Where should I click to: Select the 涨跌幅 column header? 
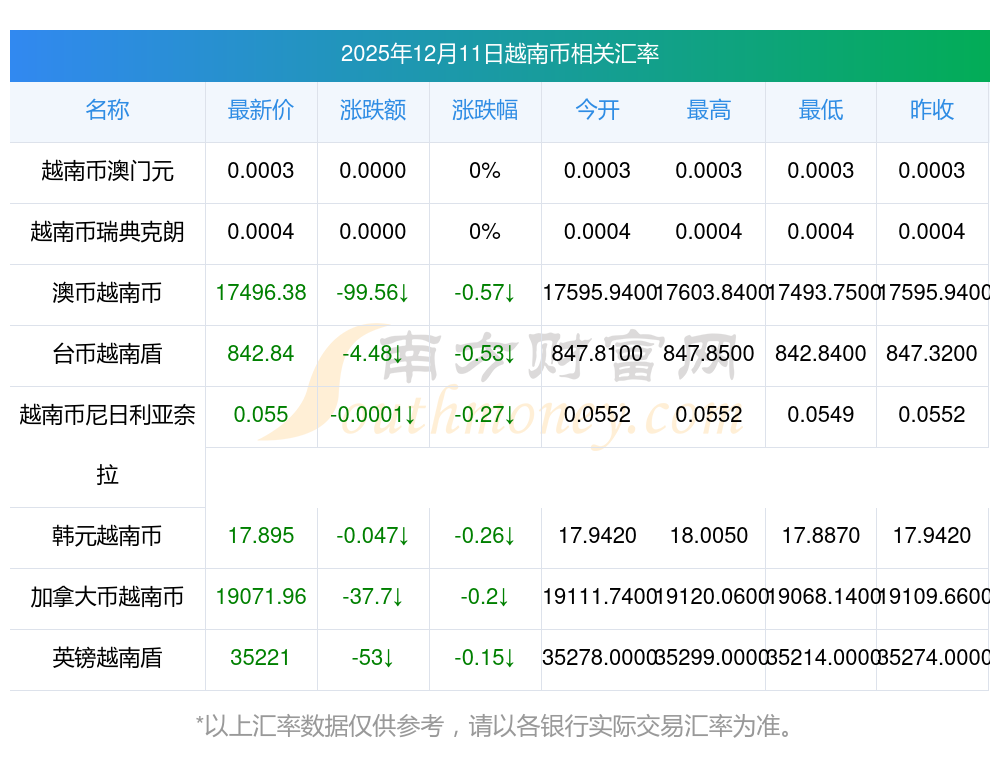[485, 110]
